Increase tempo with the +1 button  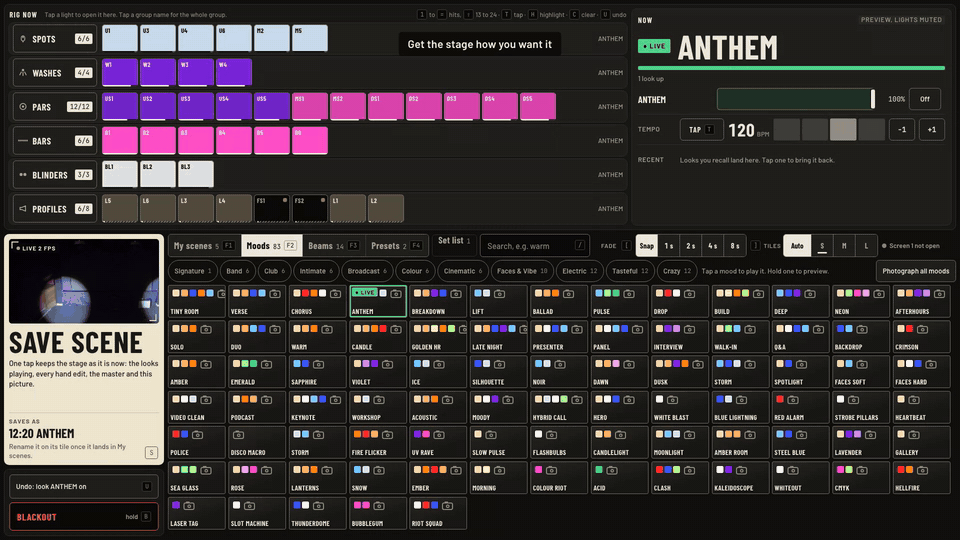point(932,129)
